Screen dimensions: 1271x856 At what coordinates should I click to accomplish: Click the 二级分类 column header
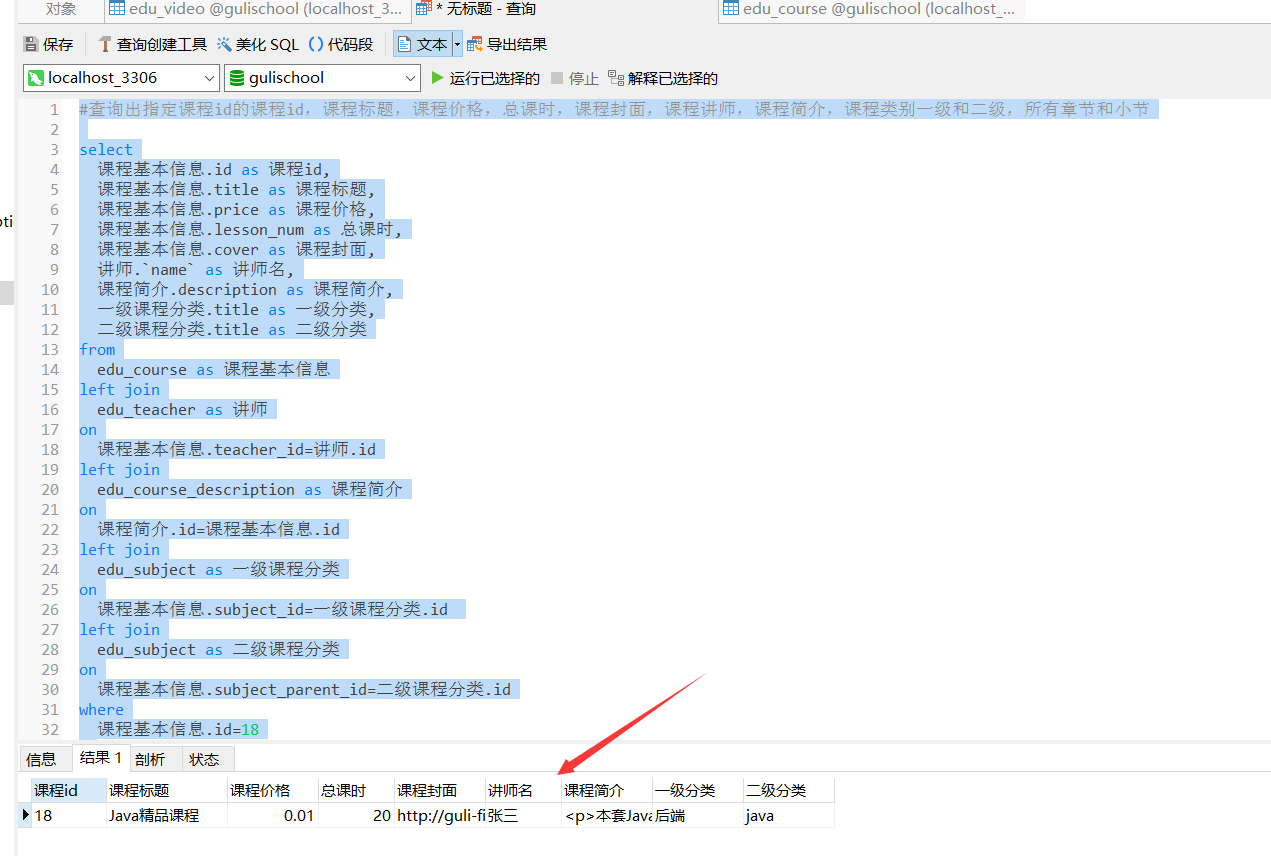788,791
